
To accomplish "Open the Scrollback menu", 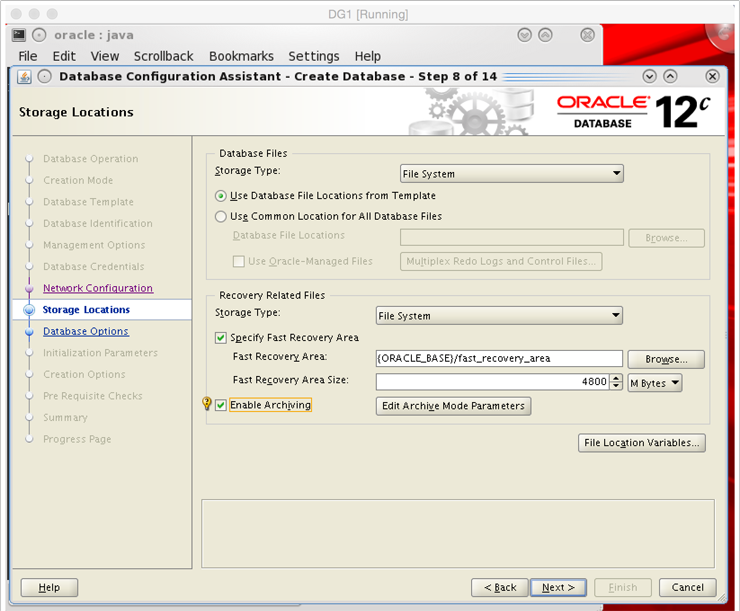I will (x=163, y=56).
